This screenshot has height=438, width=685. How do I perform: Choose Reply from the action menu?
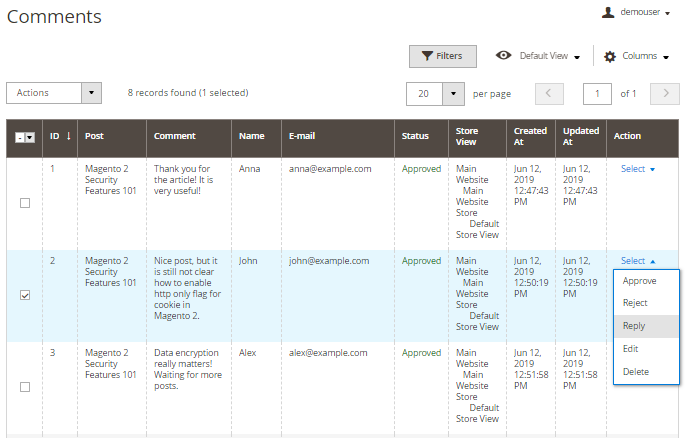coord(634,326)
